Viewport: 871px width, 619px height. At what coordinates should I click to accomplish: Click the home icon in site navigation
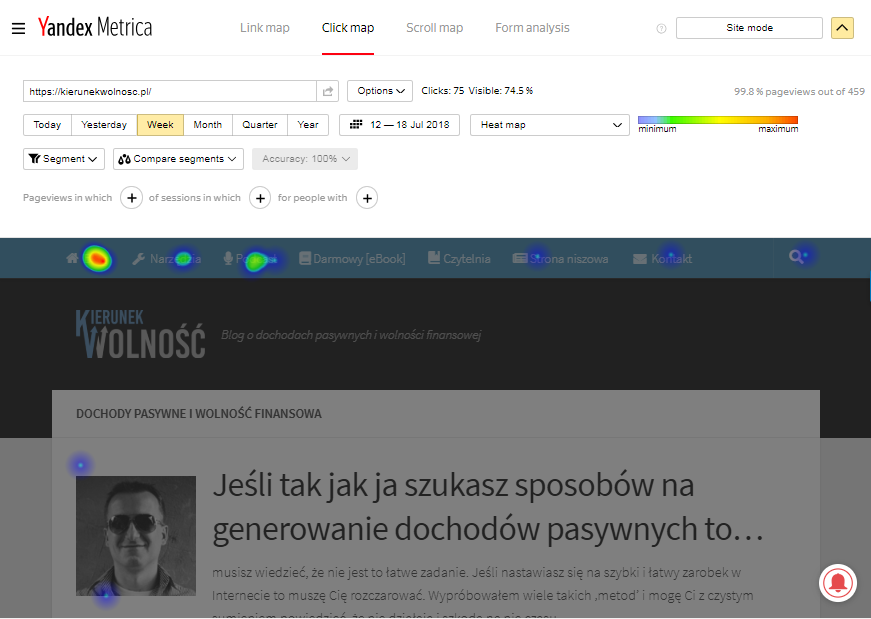72,258
